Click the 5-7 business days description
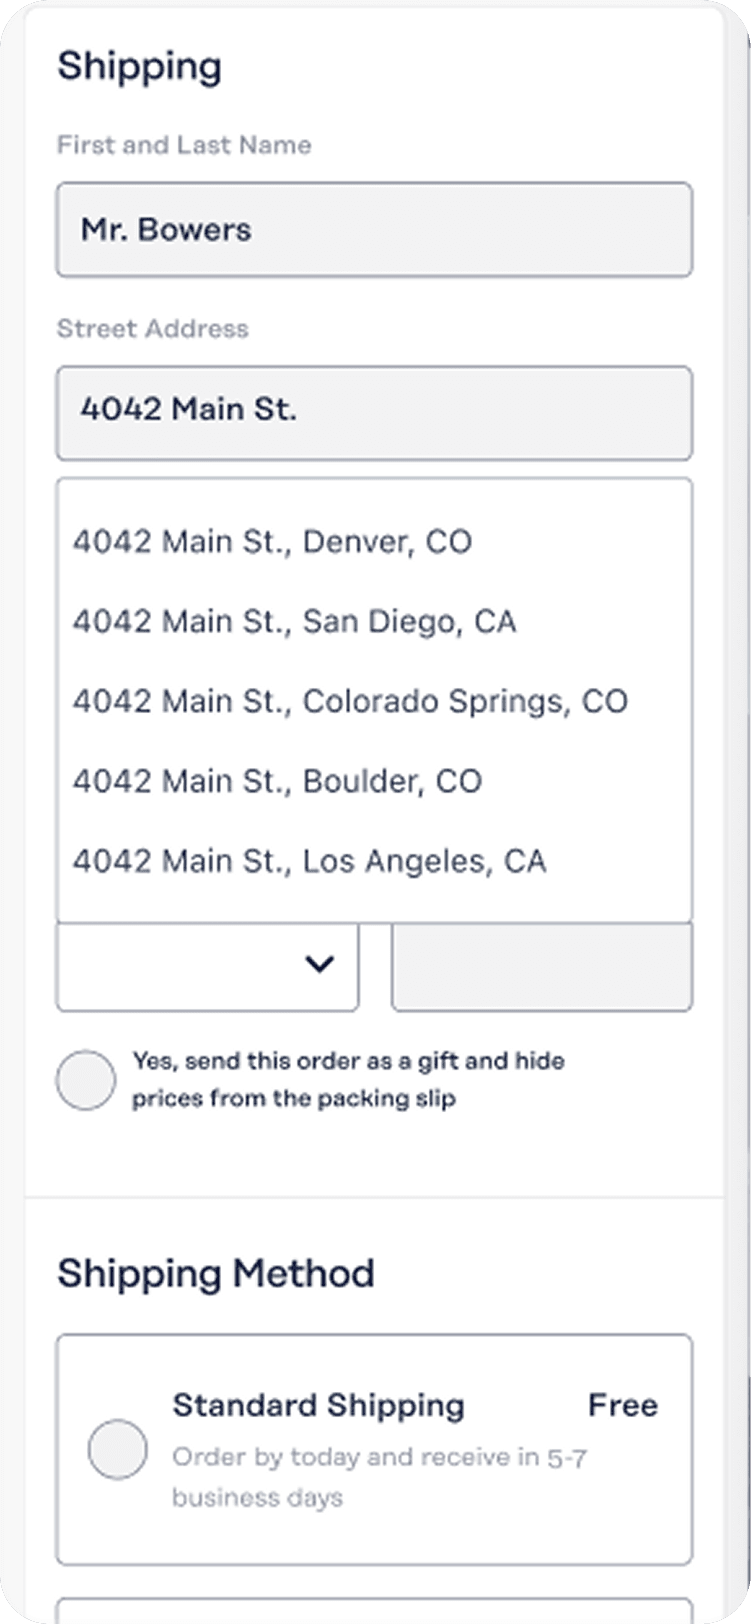The width and height of the screenshot is (751, 1624). (378, 1477)
